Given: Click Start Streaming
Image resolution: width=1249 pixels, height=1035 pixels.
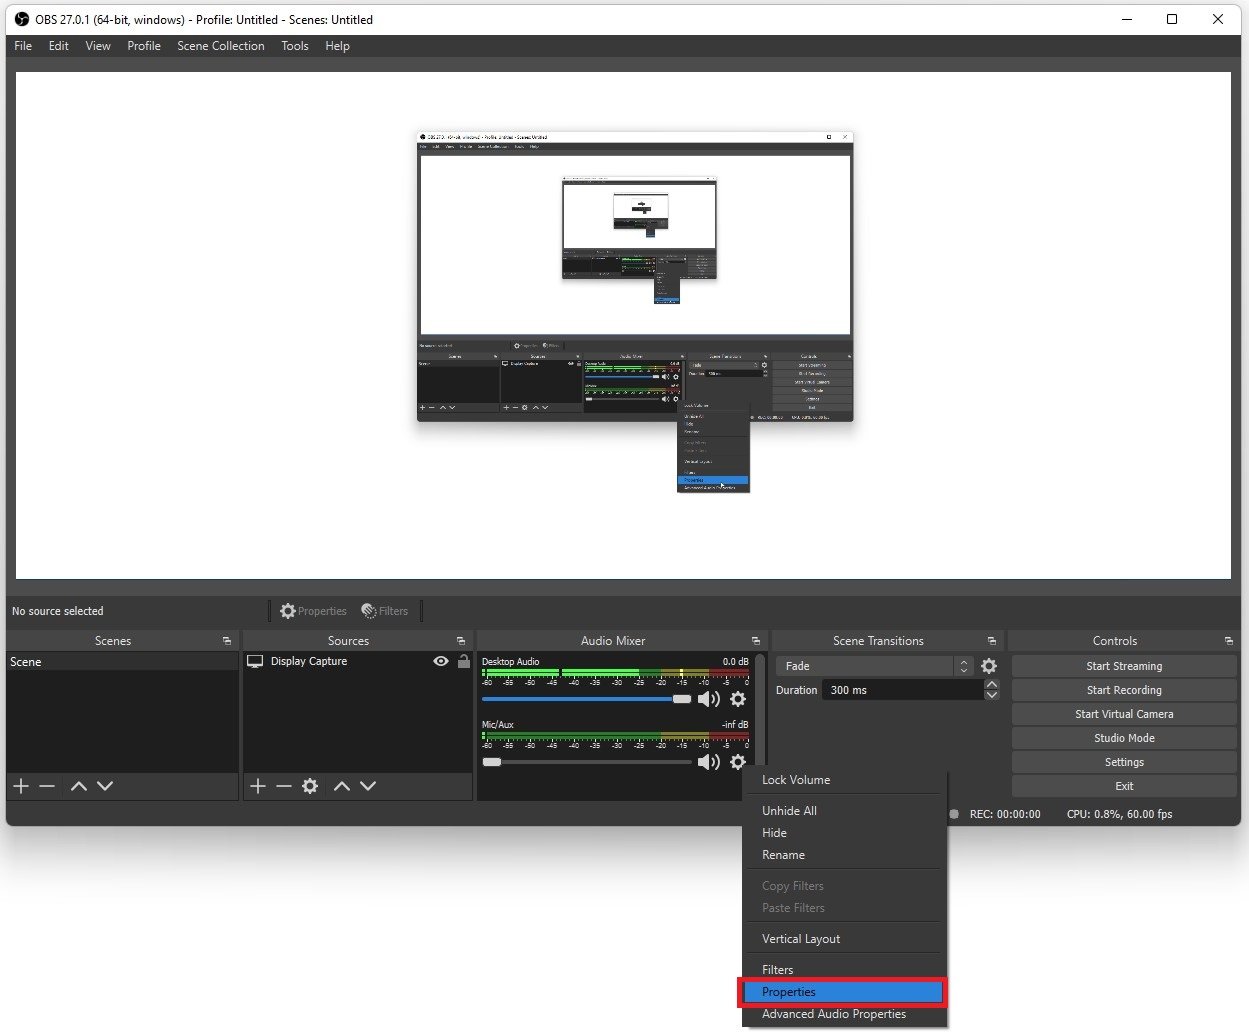Looking at the screenshot, I should point(1124,666).
